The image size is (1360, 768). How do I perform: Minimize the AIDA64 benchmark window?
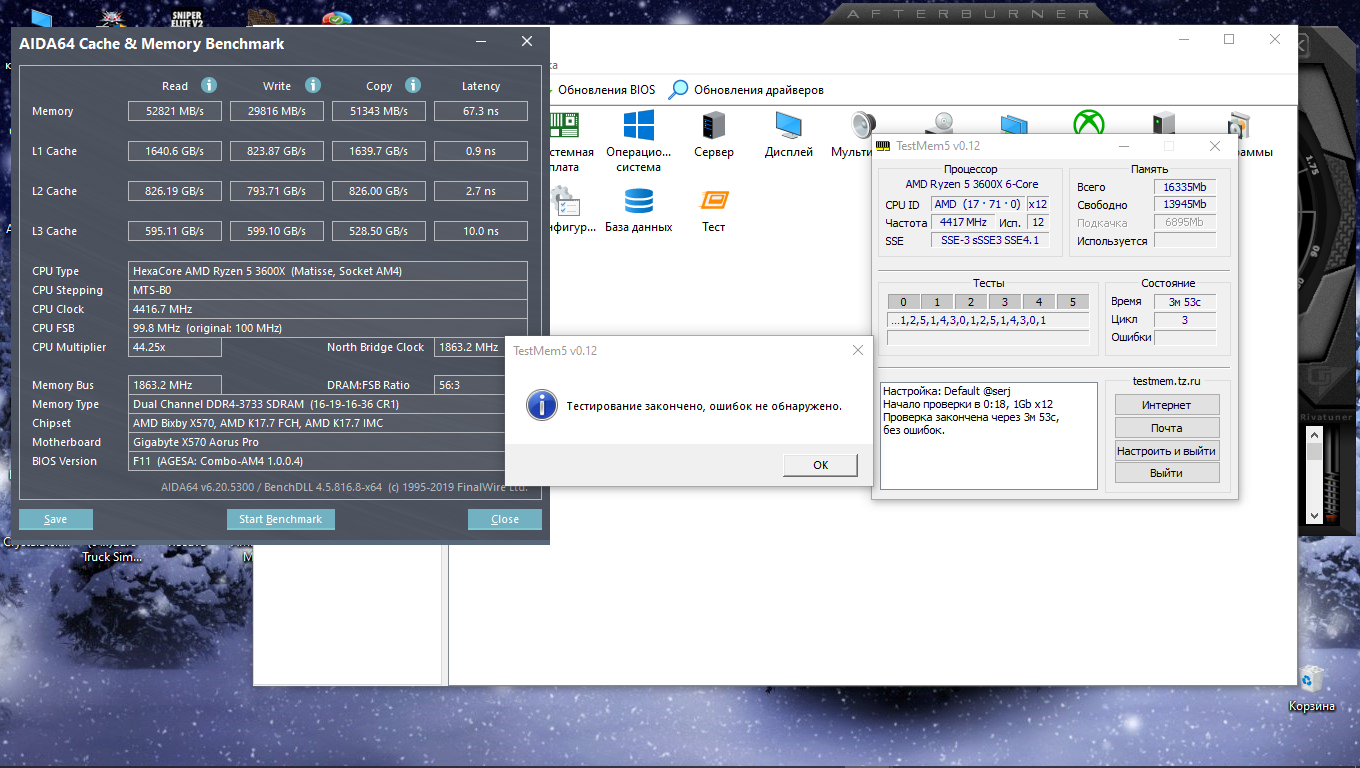coord(481,42)
